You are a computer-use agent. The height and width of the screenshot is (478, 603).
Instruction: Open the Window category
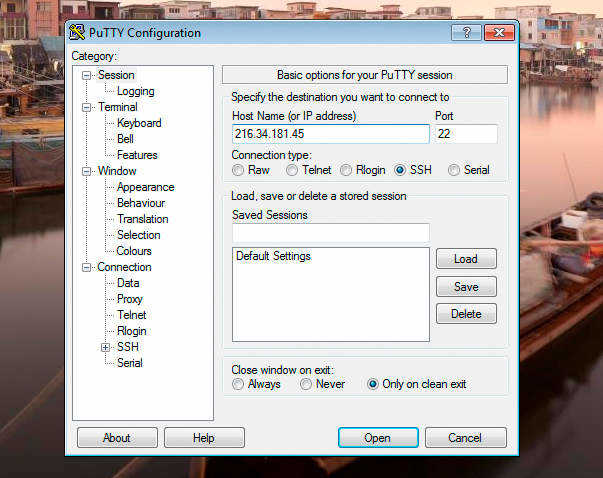[117, 171]
